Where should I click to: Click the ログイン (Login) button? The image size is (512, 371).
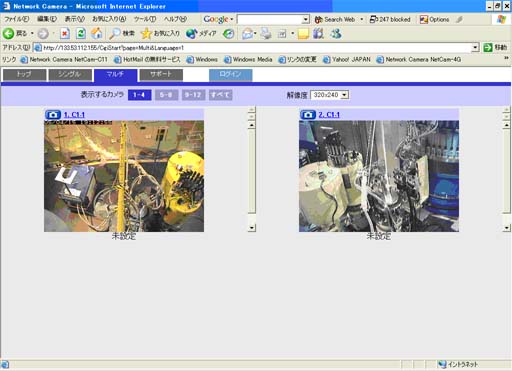[231, 74]
